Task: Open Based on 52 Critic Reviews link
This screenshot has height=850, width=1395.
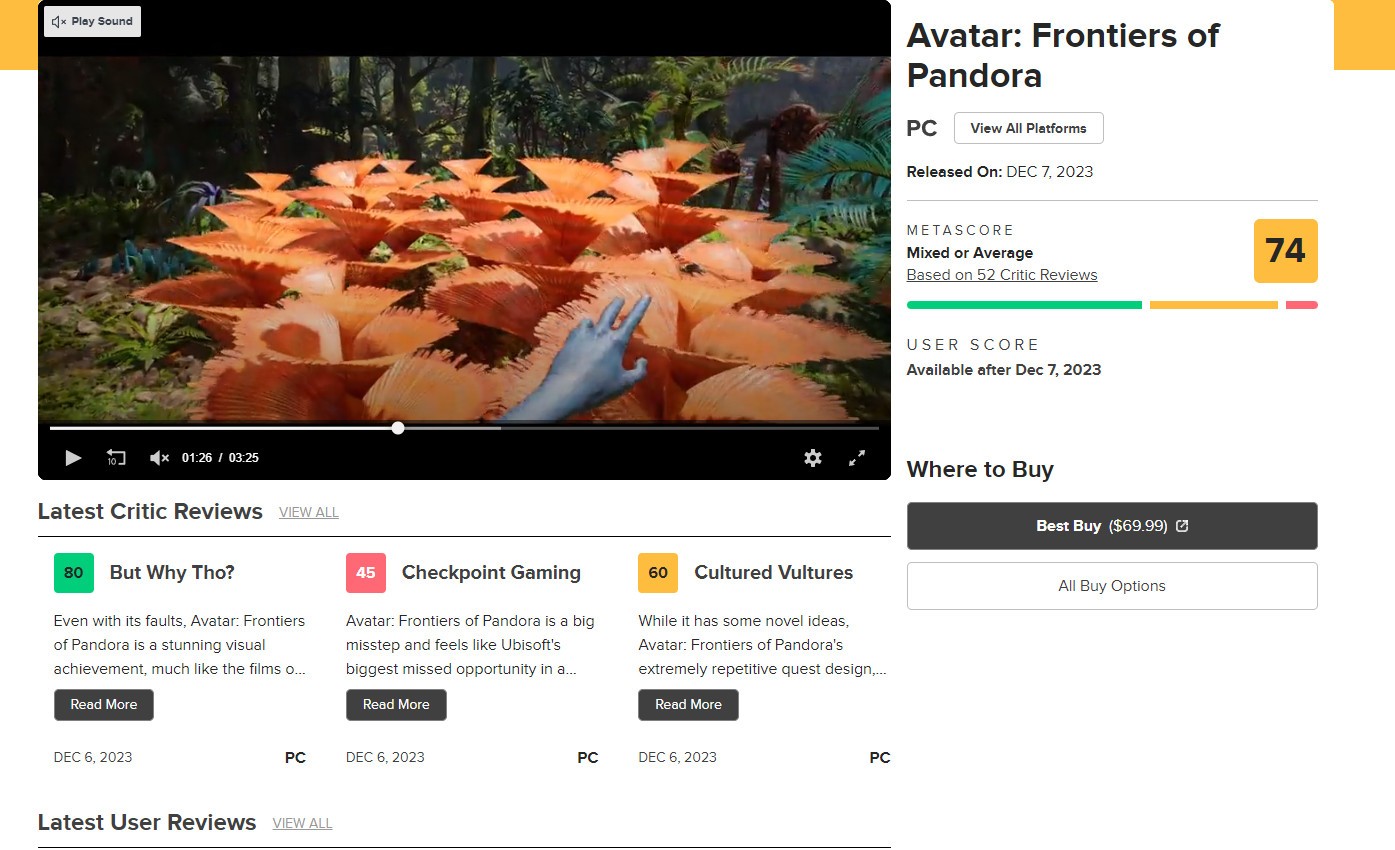Action: point(1001,275)
